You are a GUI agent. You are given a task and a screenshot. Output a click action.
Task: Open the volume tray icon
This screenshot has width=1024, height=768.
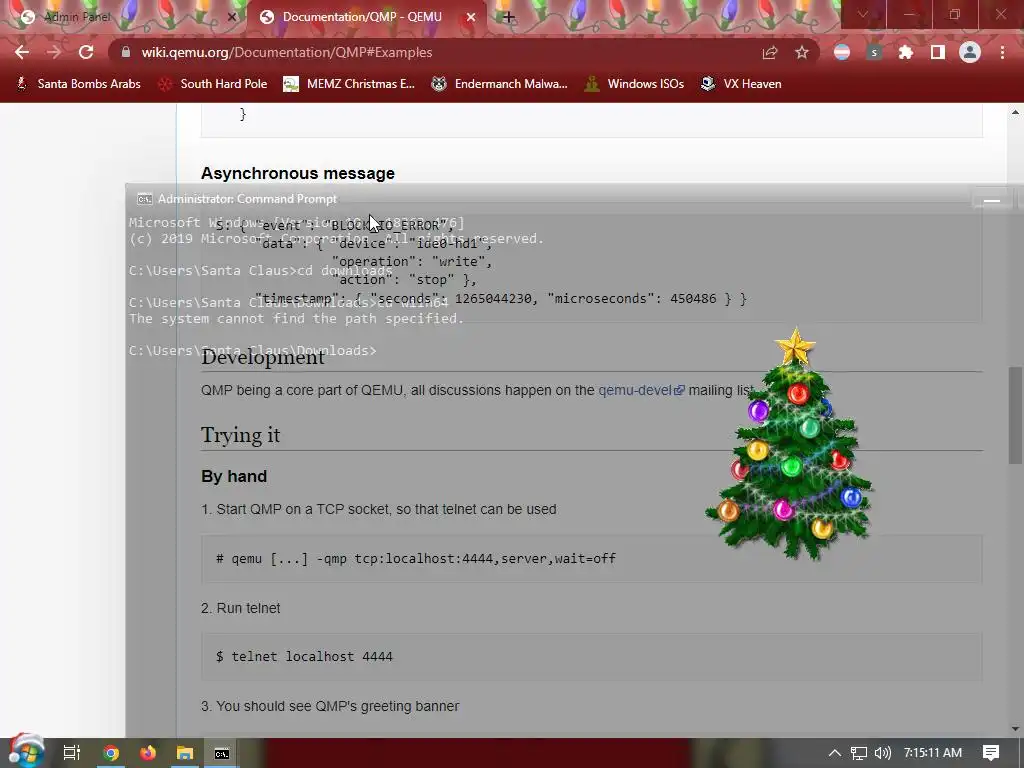coord(882,753)
